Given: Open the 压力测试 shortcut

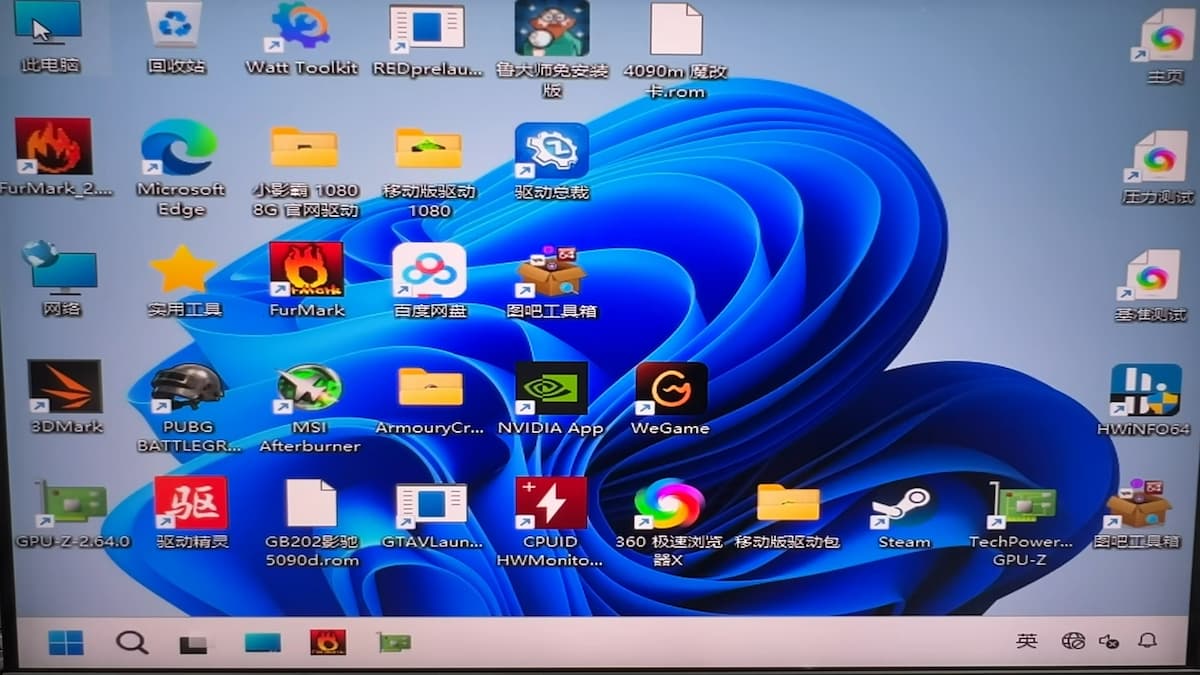Looking at the screenshot, I should [1159, 167].
